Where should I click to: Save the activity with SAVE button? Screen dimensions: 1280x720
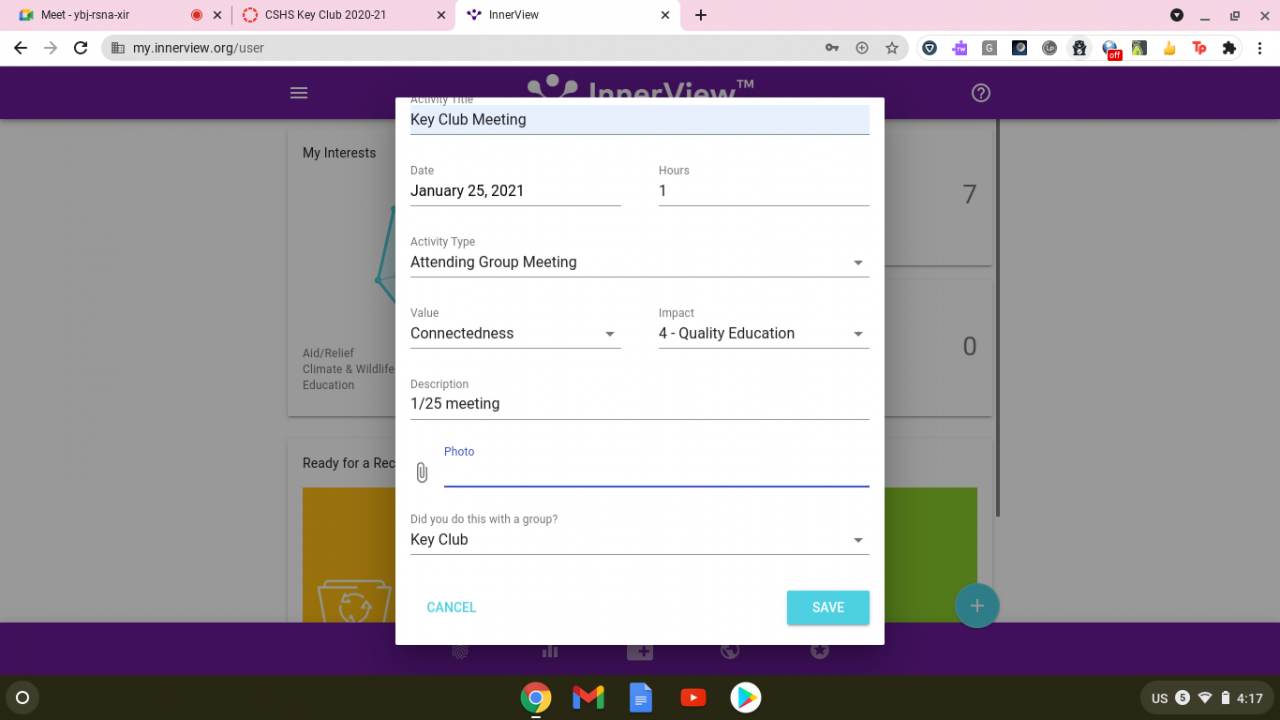tap(828, 608)
